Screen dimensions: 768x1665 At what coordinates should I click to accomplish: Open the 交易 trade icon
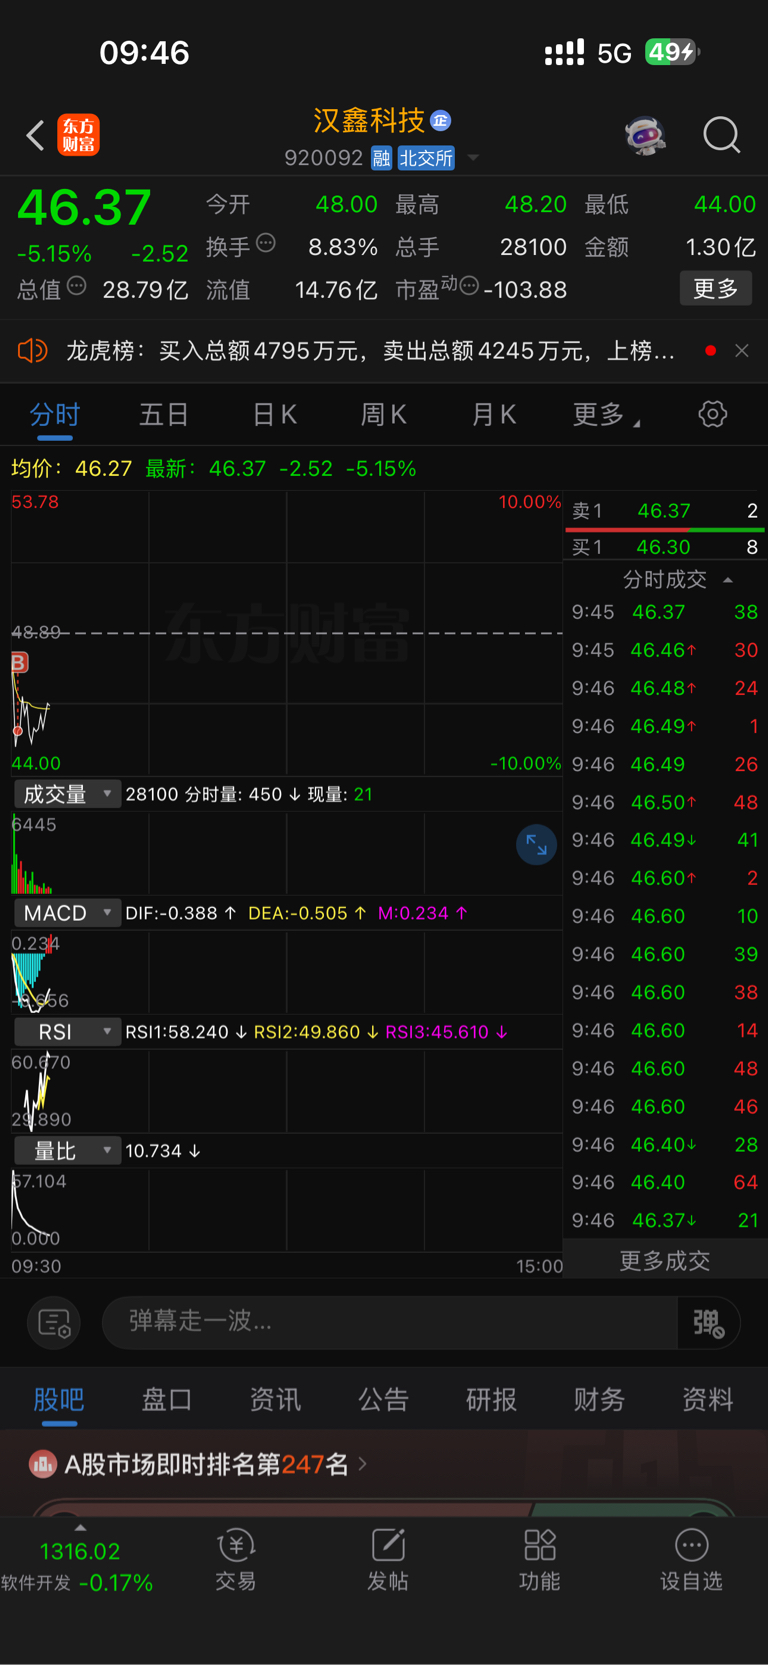pos(236,1560)
